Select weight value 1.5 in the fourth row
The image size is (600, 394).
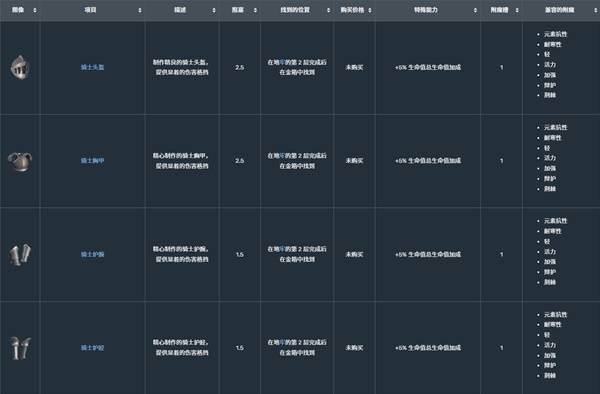240,348
